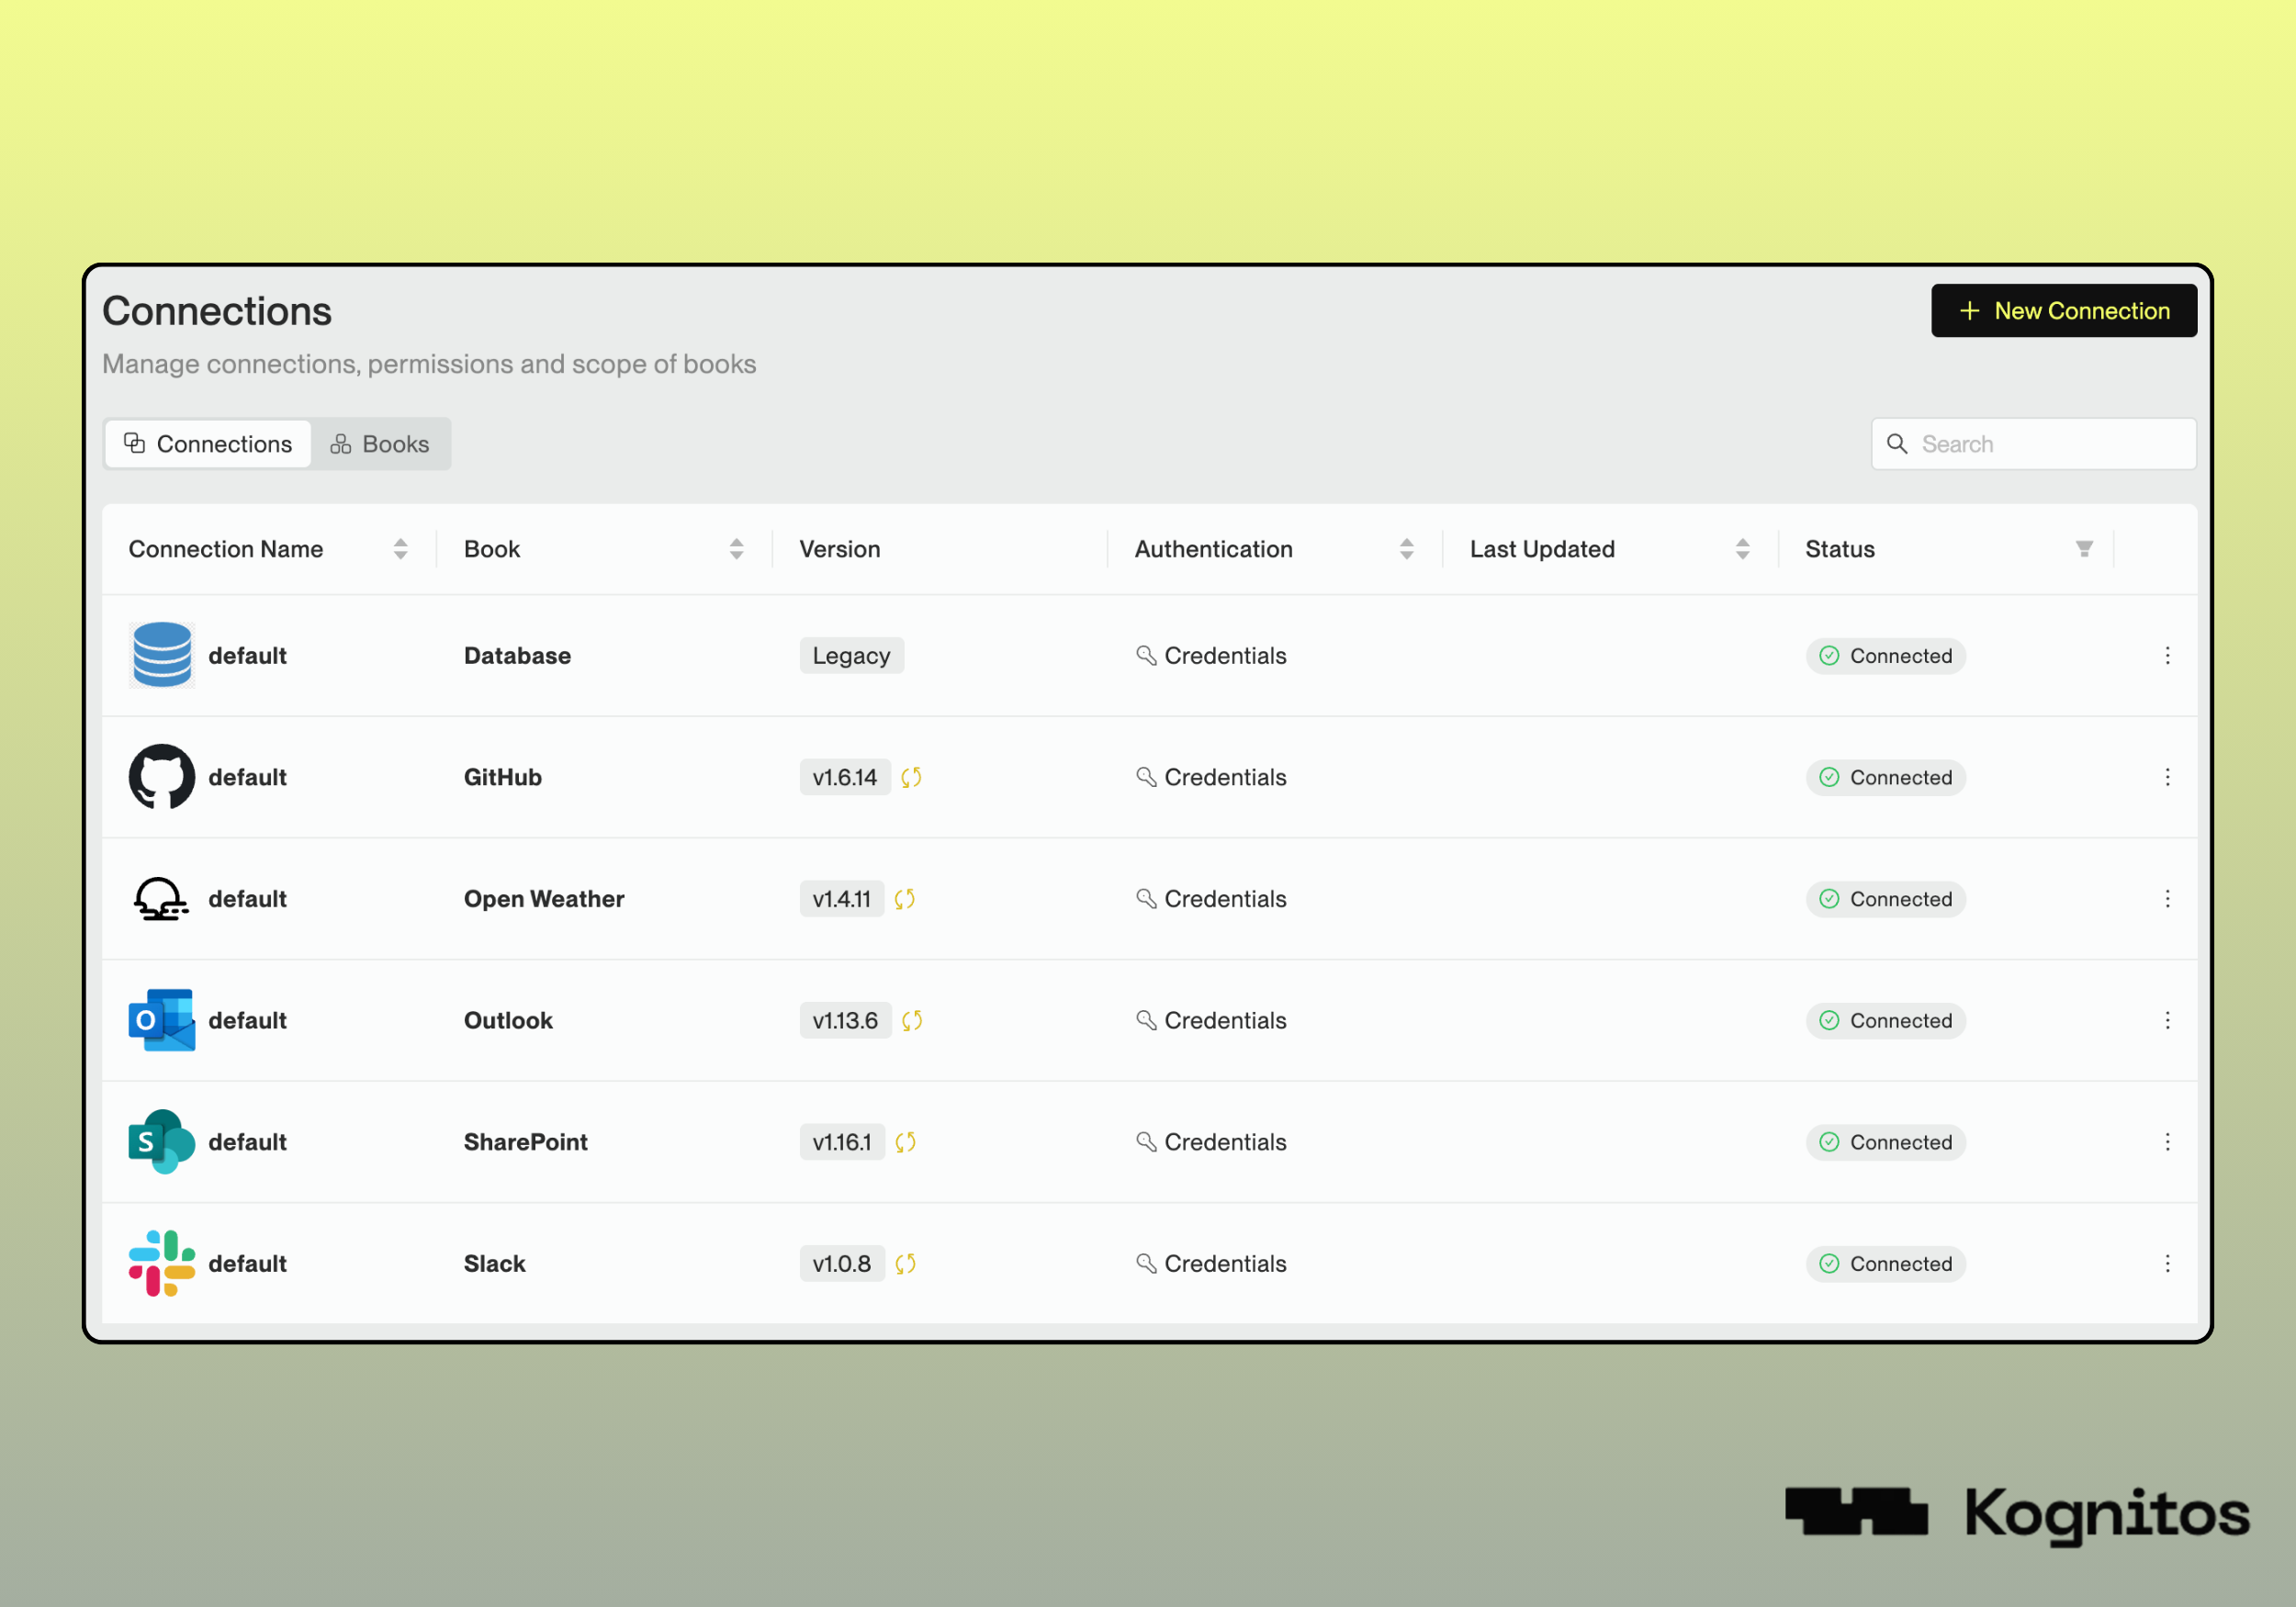Sort by Book column arrows
This screenshot has height=1607, width=2296.
click(x=737, y=549)
